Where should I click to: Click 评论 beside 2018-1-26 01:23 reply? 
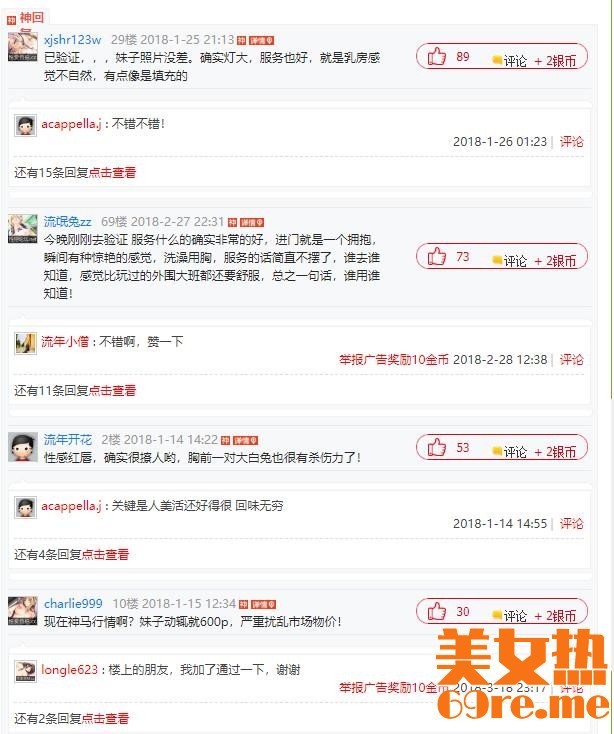click(x=571, y=142)
